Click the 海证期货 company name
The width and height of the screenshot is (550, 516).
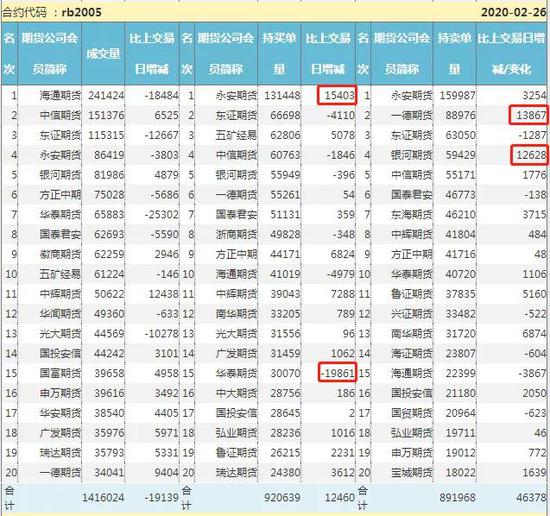click(x=412, y=354)
